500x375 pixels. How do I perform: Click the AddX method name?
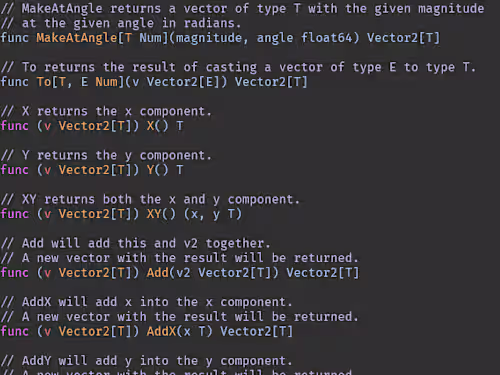pos(161,331)
